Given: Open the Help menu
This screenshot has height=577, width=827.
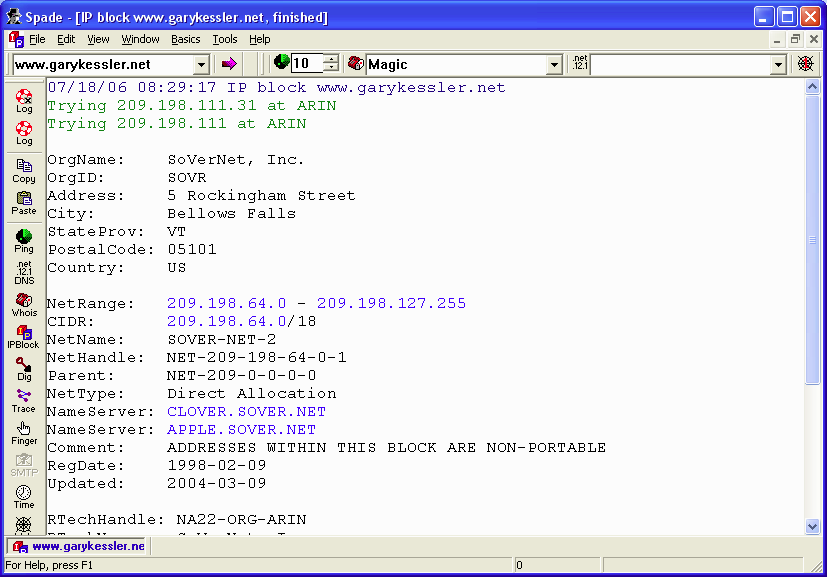Looking at the screenshot, I should pos(259,39).
